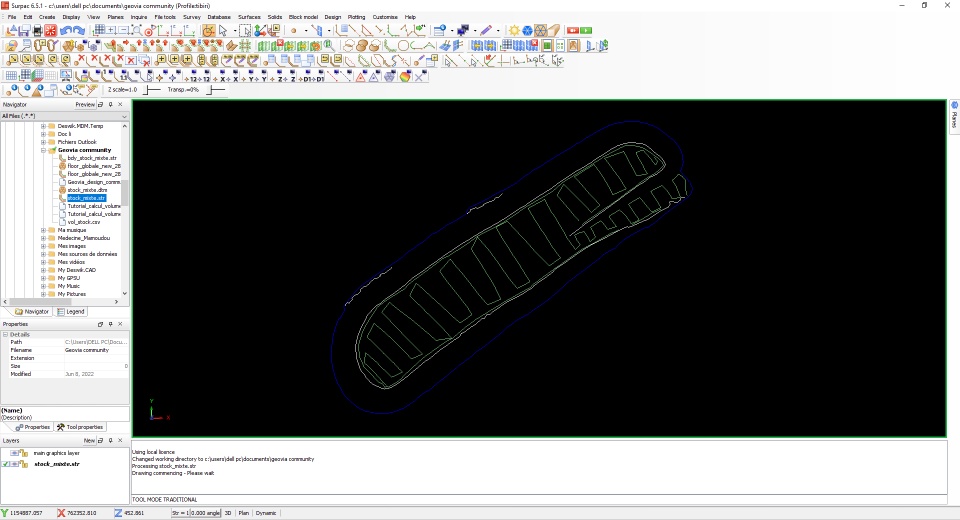
Task: Click the New button in Layers panel
Action: 89,441
